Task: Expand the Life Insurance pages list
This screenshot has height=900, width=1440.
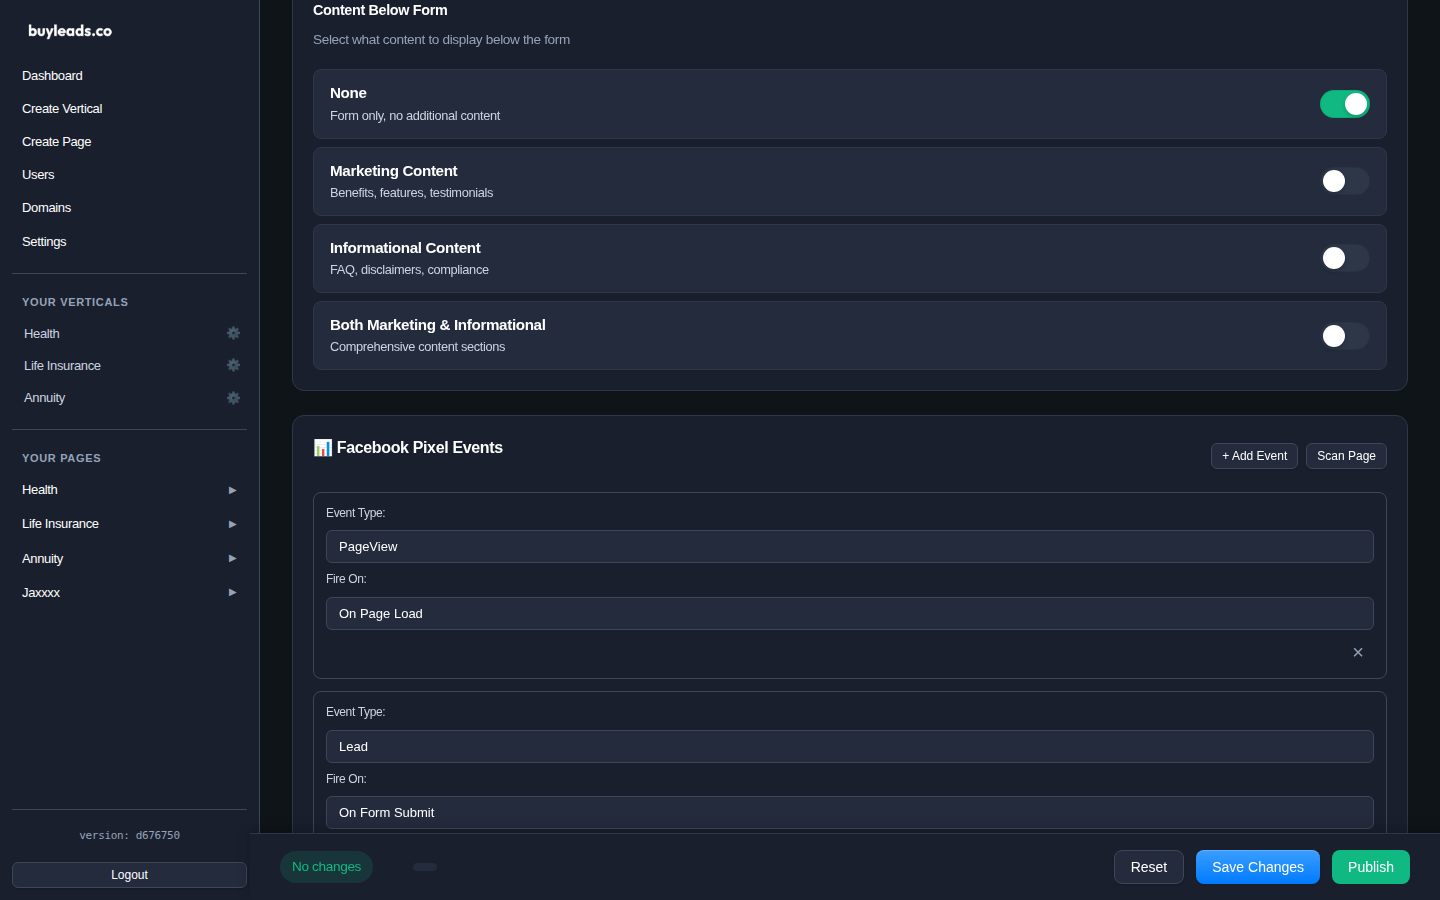Action: tap(232, 524)
